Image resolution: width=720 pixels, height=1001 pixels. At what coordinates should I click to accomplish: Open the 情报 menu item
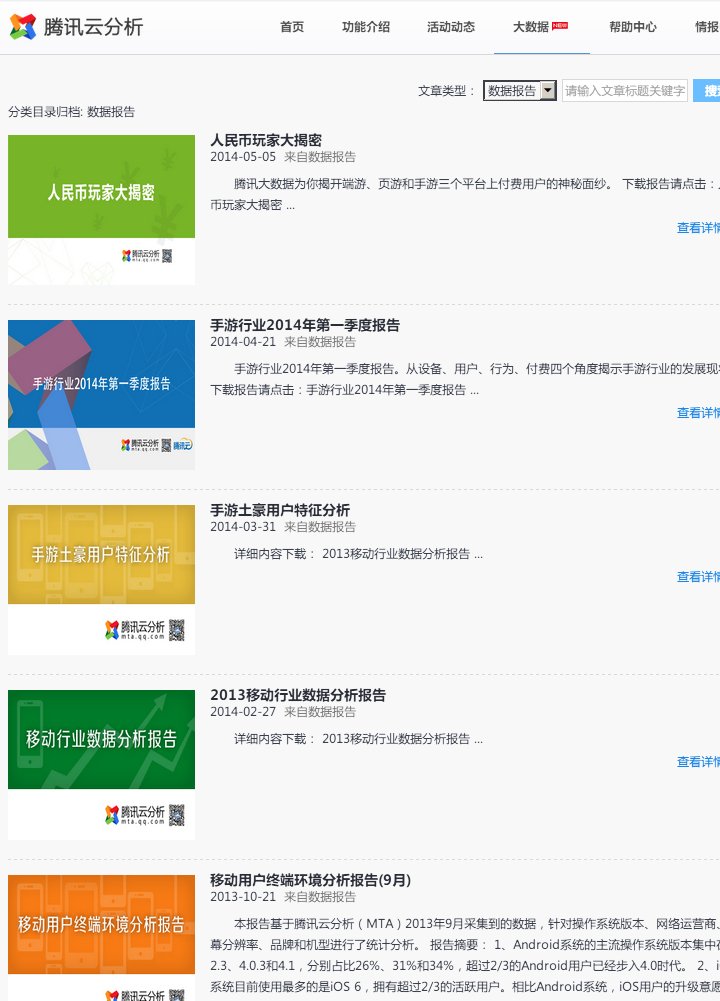pyautogui.click(x=707, y=27)
